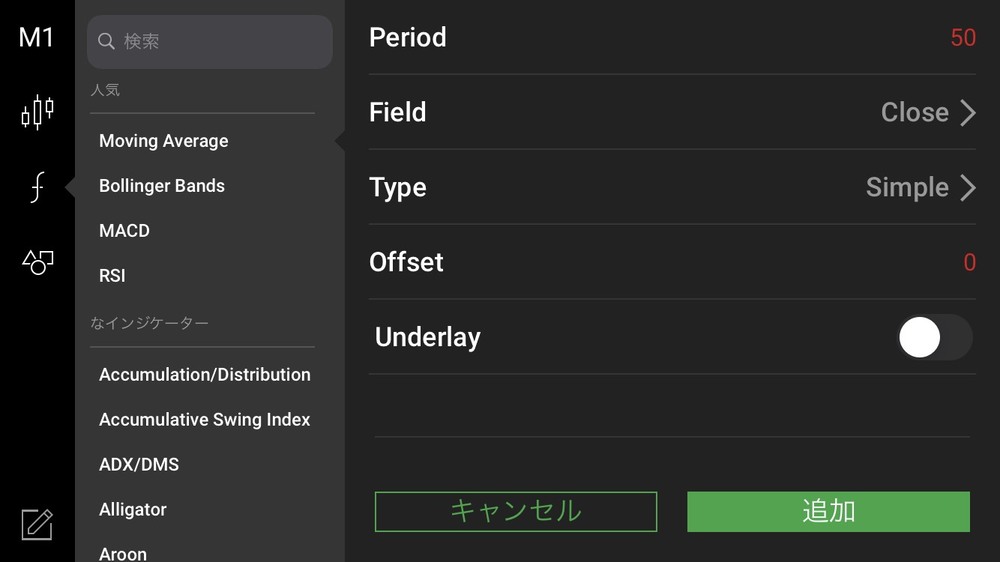Open the indicators function icon

coord(38,187)
